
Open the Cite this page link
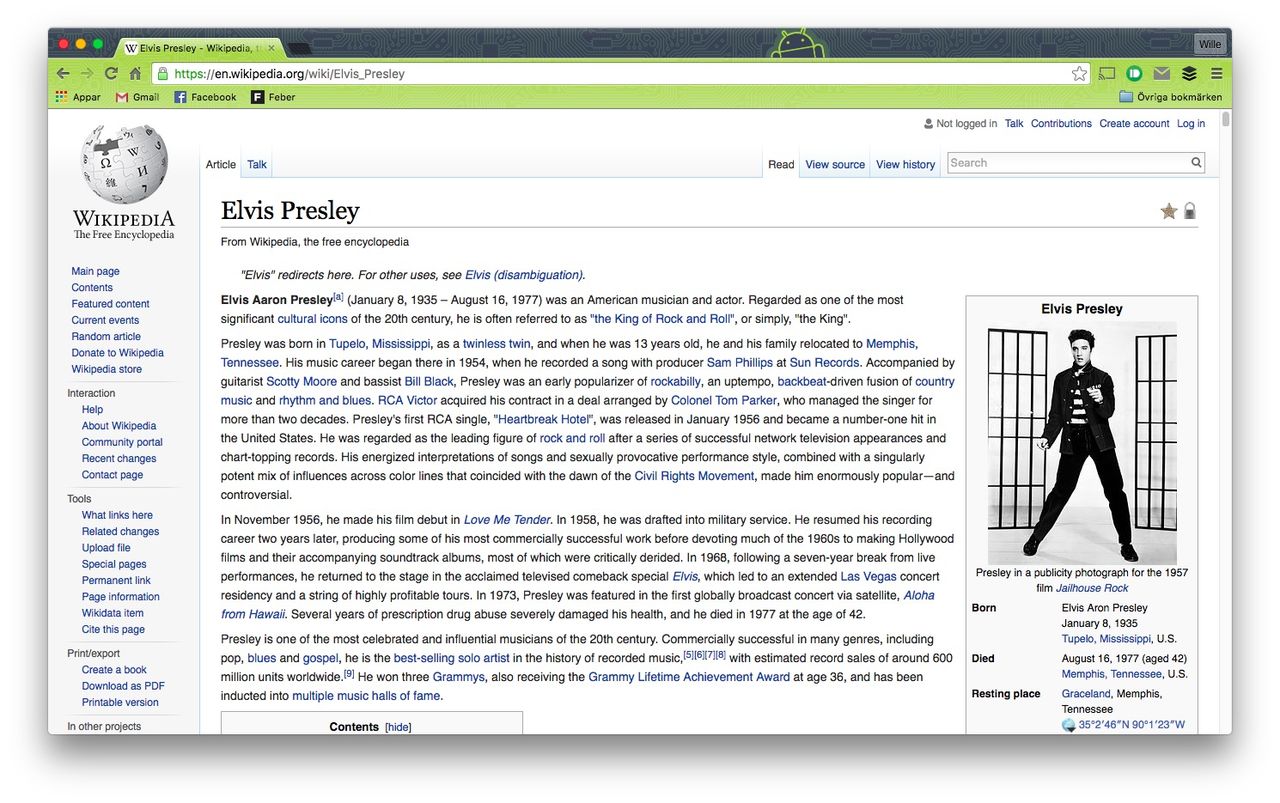click(113, 629)
